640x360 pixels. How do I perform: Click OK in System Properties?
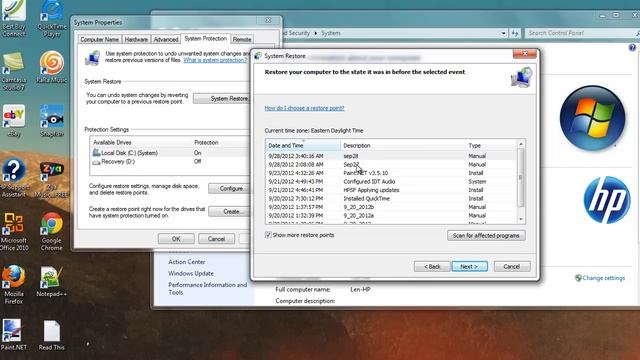click(x=176, y=239)
